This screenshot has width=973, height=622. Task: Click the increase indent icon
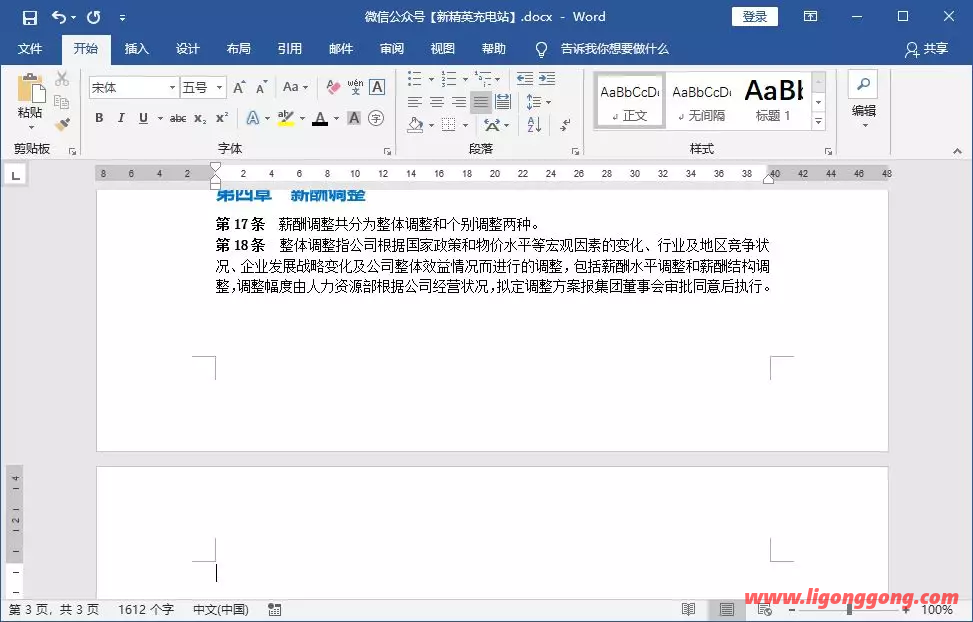point(547,79)
